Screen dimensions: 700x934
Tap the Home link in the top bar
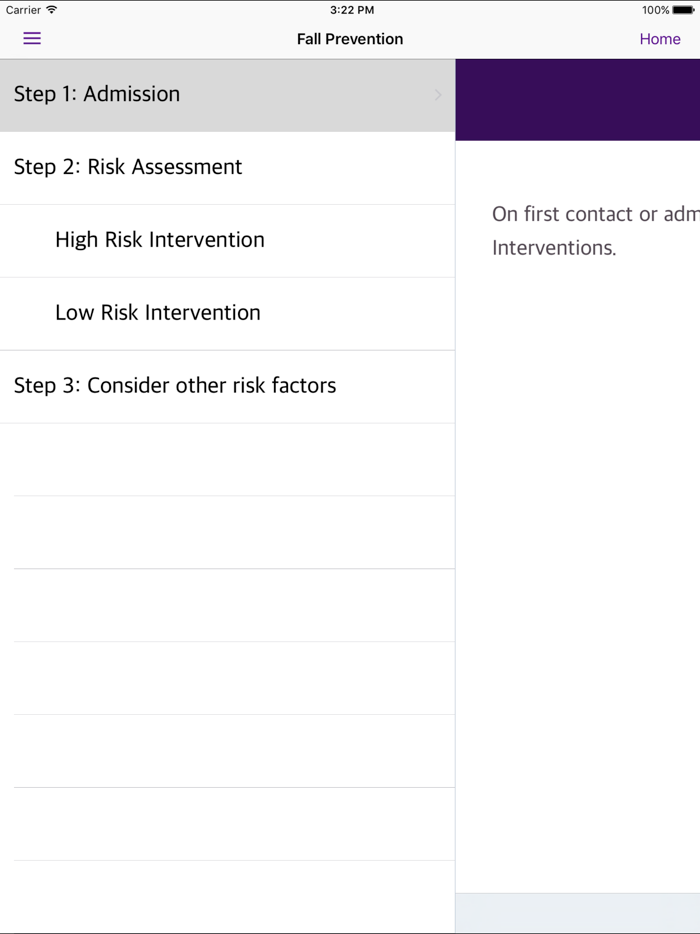point(660,39)
